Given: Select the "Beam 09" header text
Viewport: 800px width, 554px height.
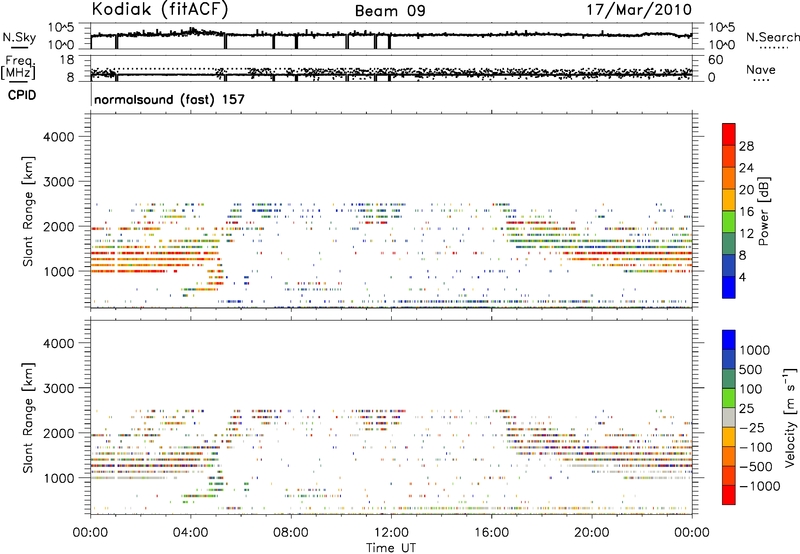Looking at the screenshot, I should tap(390, 11).
